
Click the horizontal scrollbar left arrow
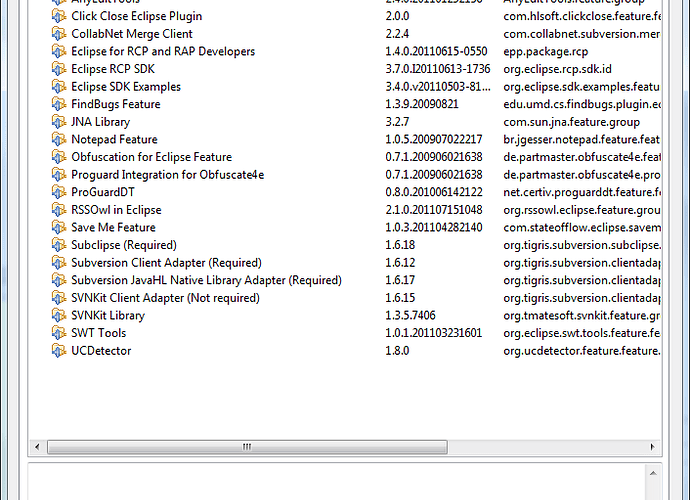coord(37,447)
